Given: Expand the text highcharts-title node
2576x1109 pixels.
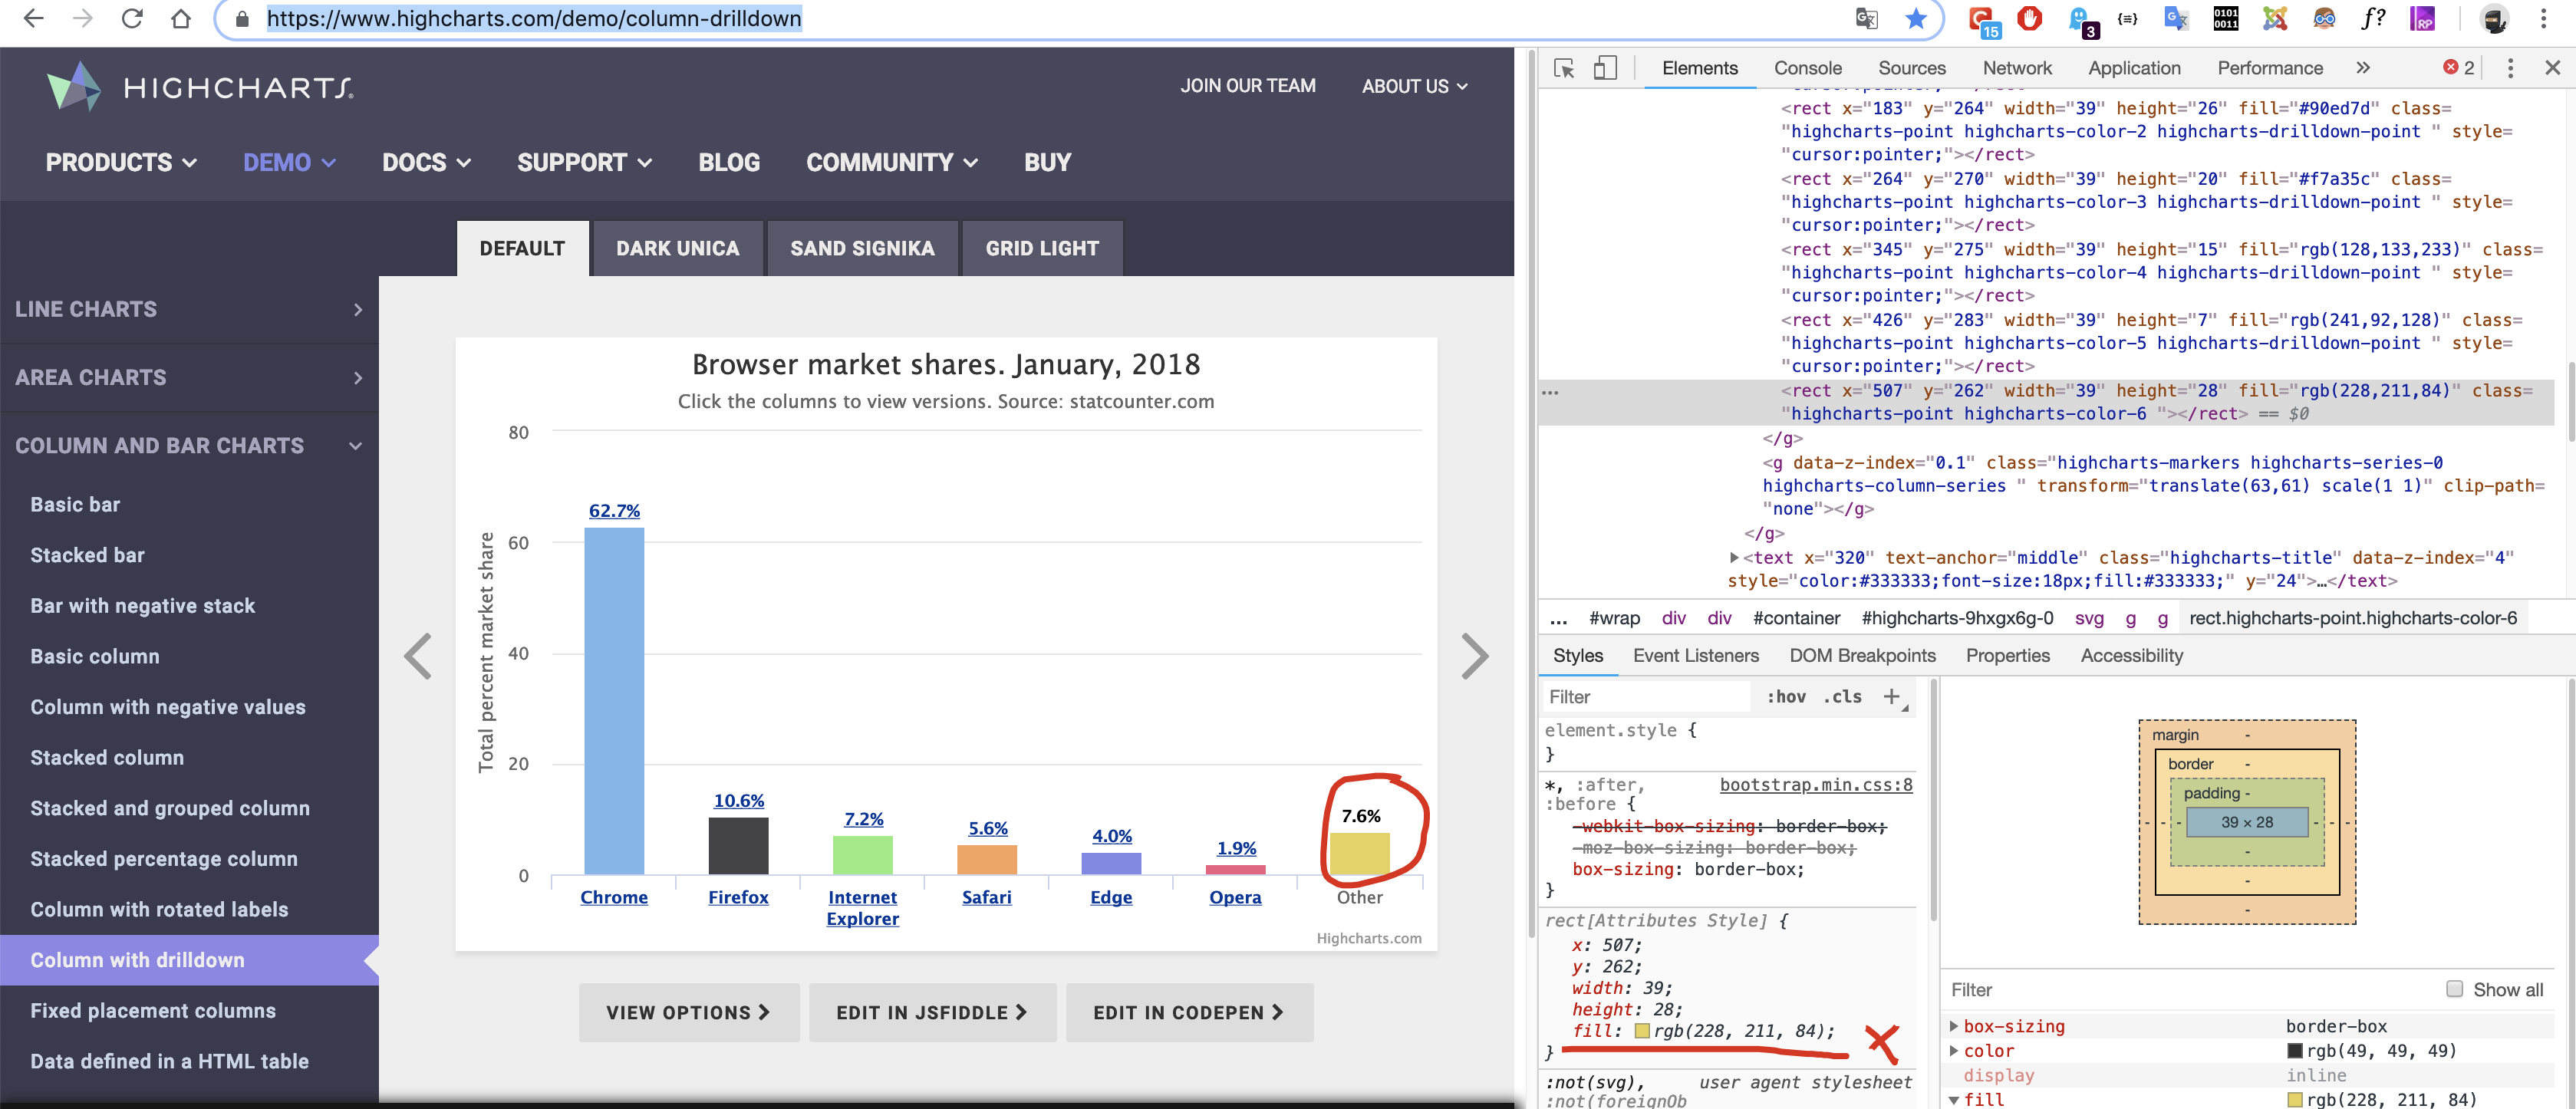Looking at the screenshot, I should pyautogui.click(x=1735, y=558).
